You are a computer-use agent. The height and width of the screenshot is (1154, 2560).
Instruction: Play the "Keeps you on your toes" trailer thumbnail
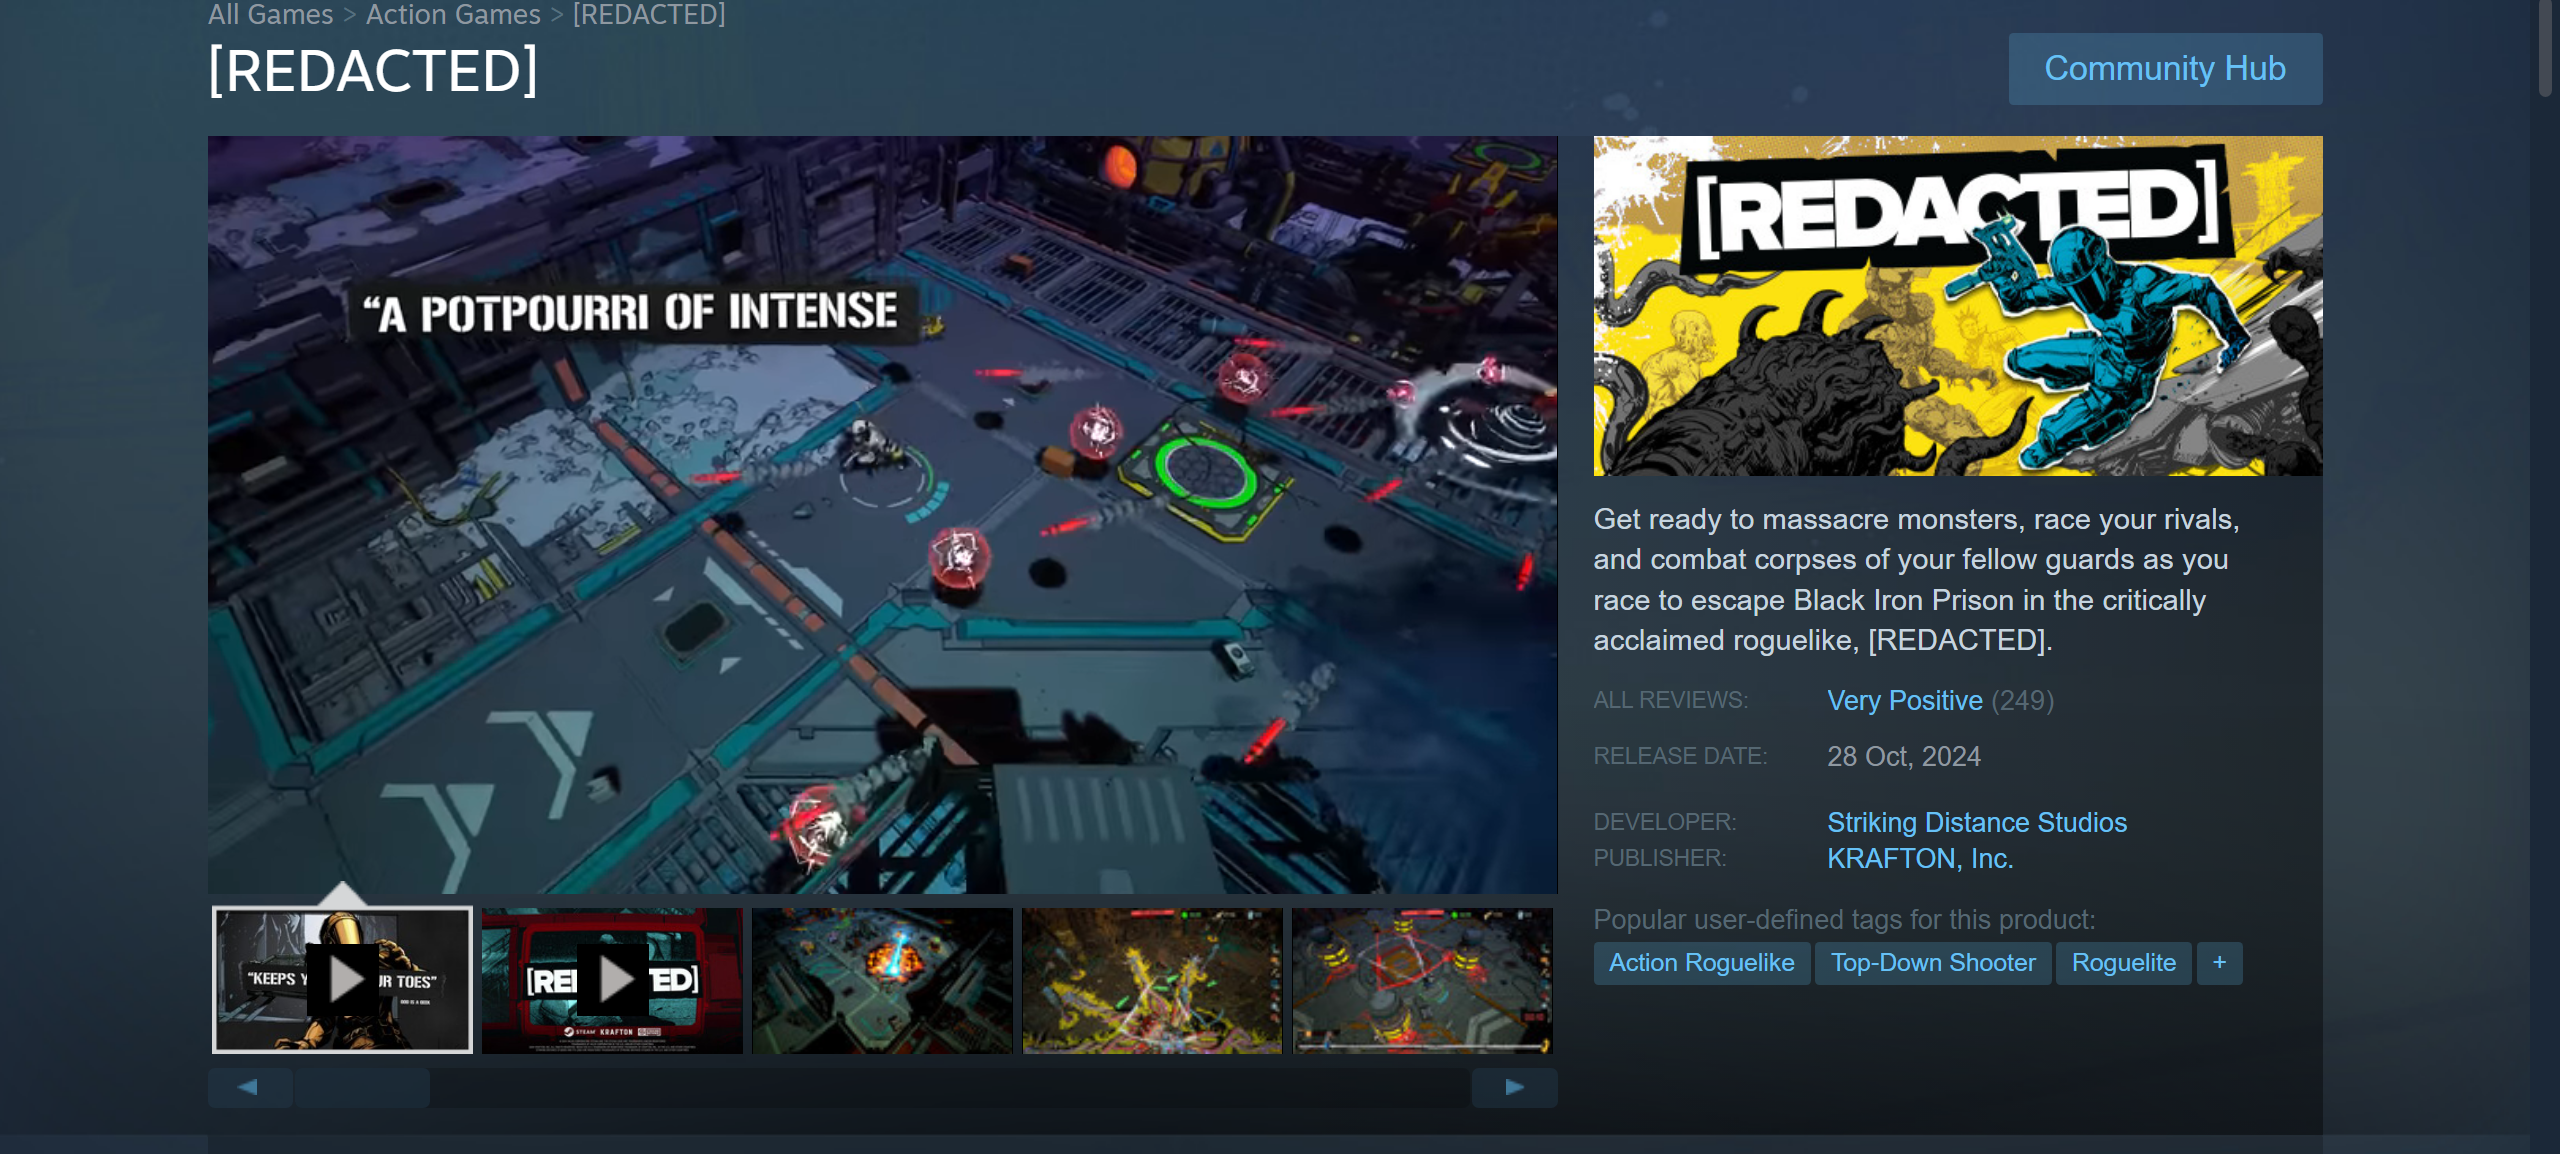point(342,980)
